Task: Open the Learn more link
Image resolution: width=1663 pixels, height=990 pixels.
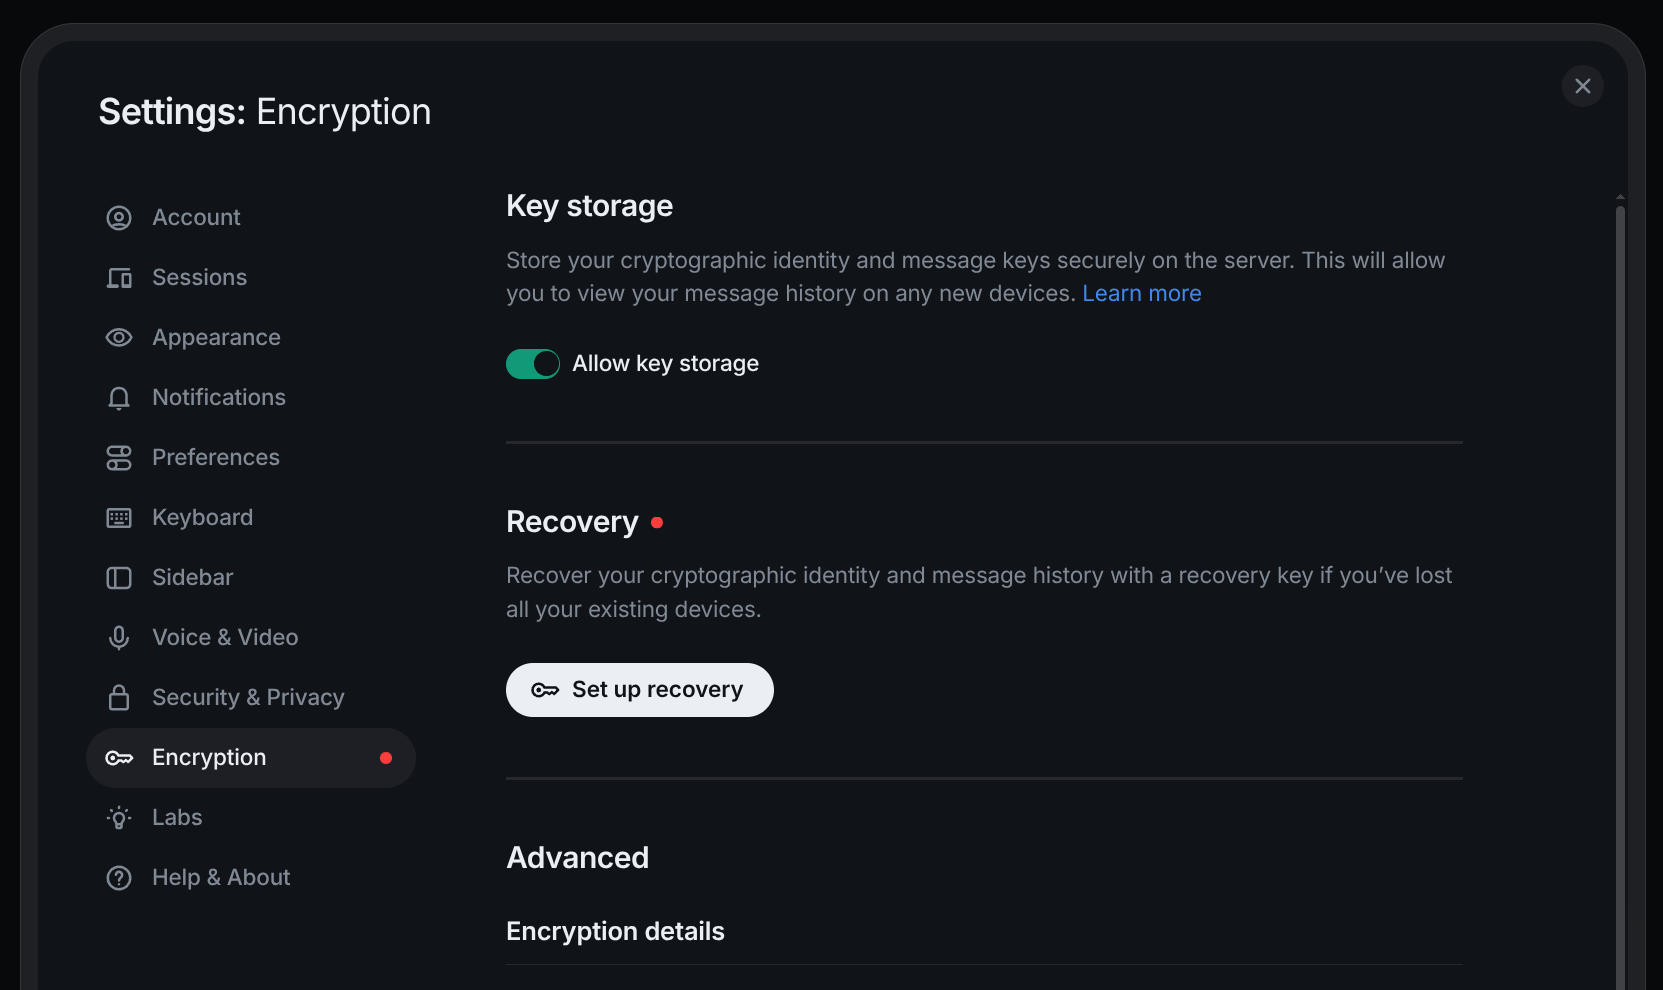Action: 1141,293
